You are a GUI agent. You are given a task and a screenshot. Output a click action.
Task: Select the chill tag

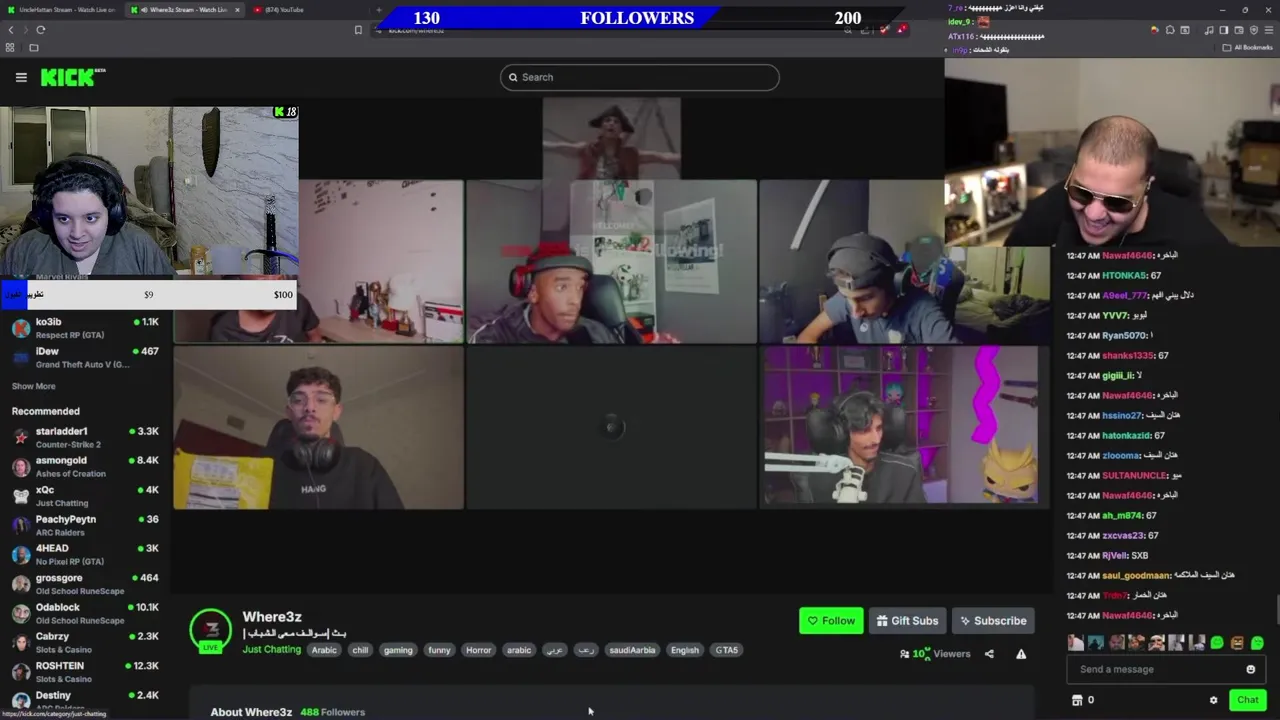tap(360, 650)
